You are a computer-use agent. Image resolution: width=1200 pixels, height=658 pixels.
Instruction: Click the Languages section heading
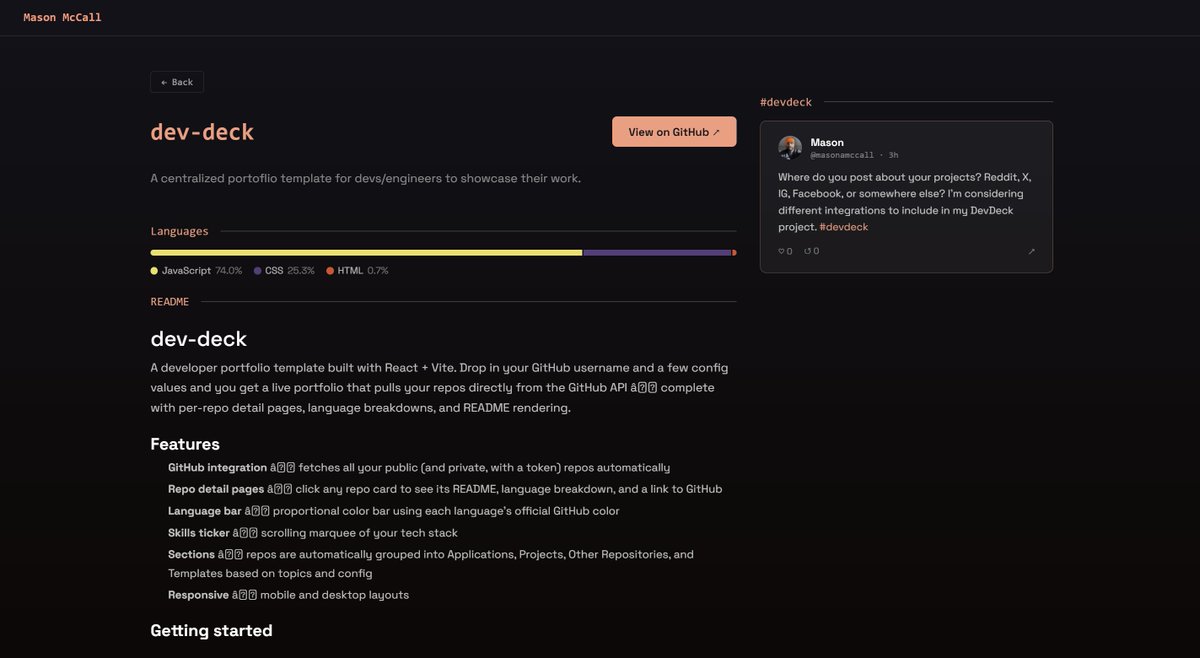tap(179, 231)
